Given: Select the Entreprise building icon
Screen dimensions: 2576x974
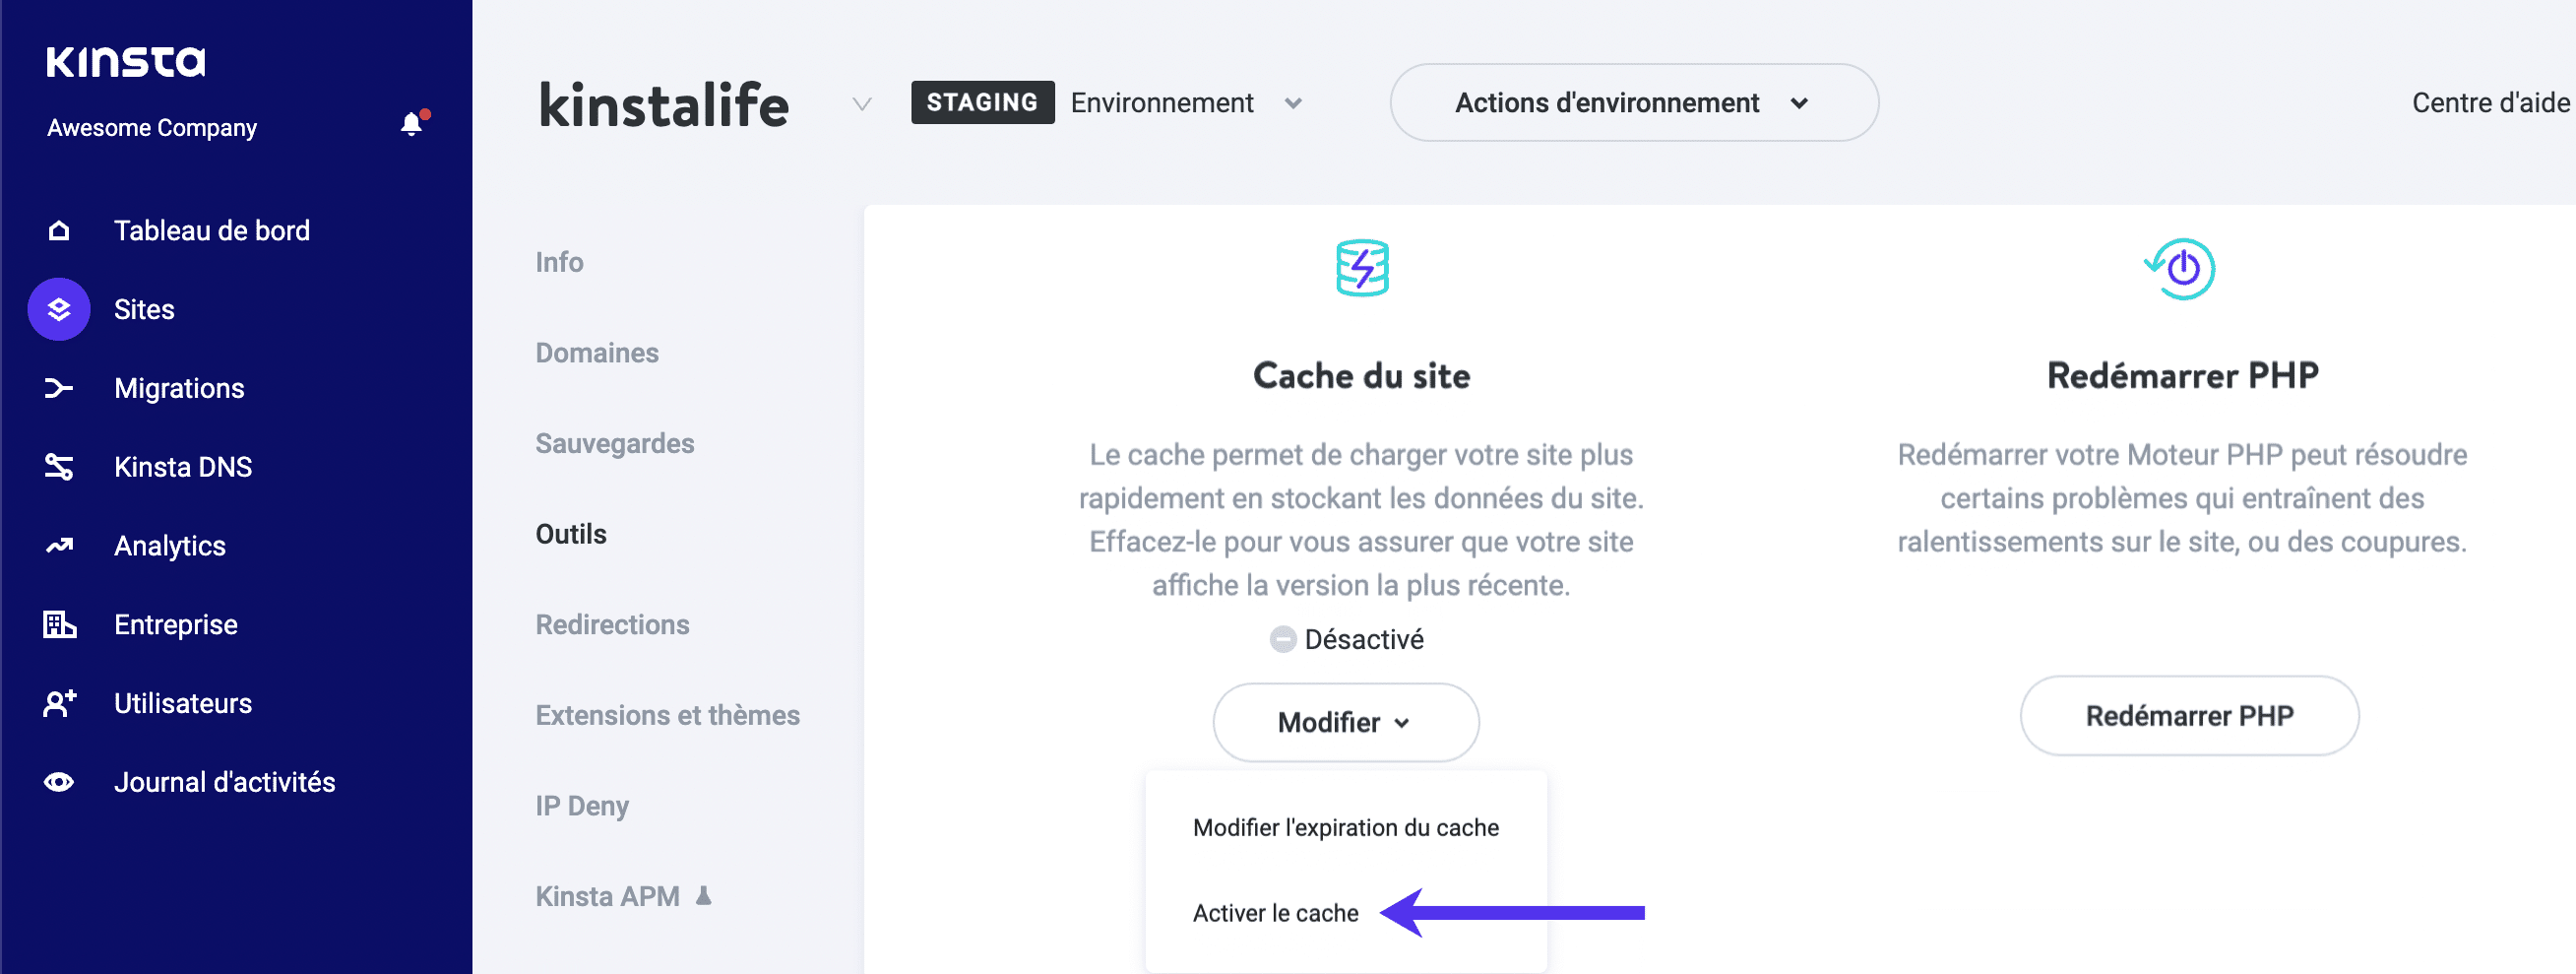Looking at the screenshot, I should pyautogui.click(x=59, y=624).
